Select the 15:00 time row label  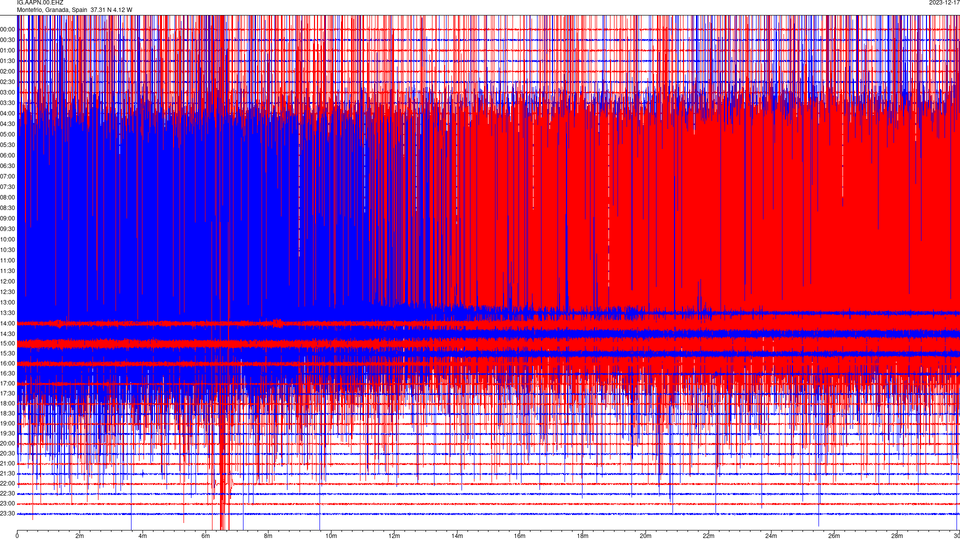pyautogui.click(x=7, y=343)
